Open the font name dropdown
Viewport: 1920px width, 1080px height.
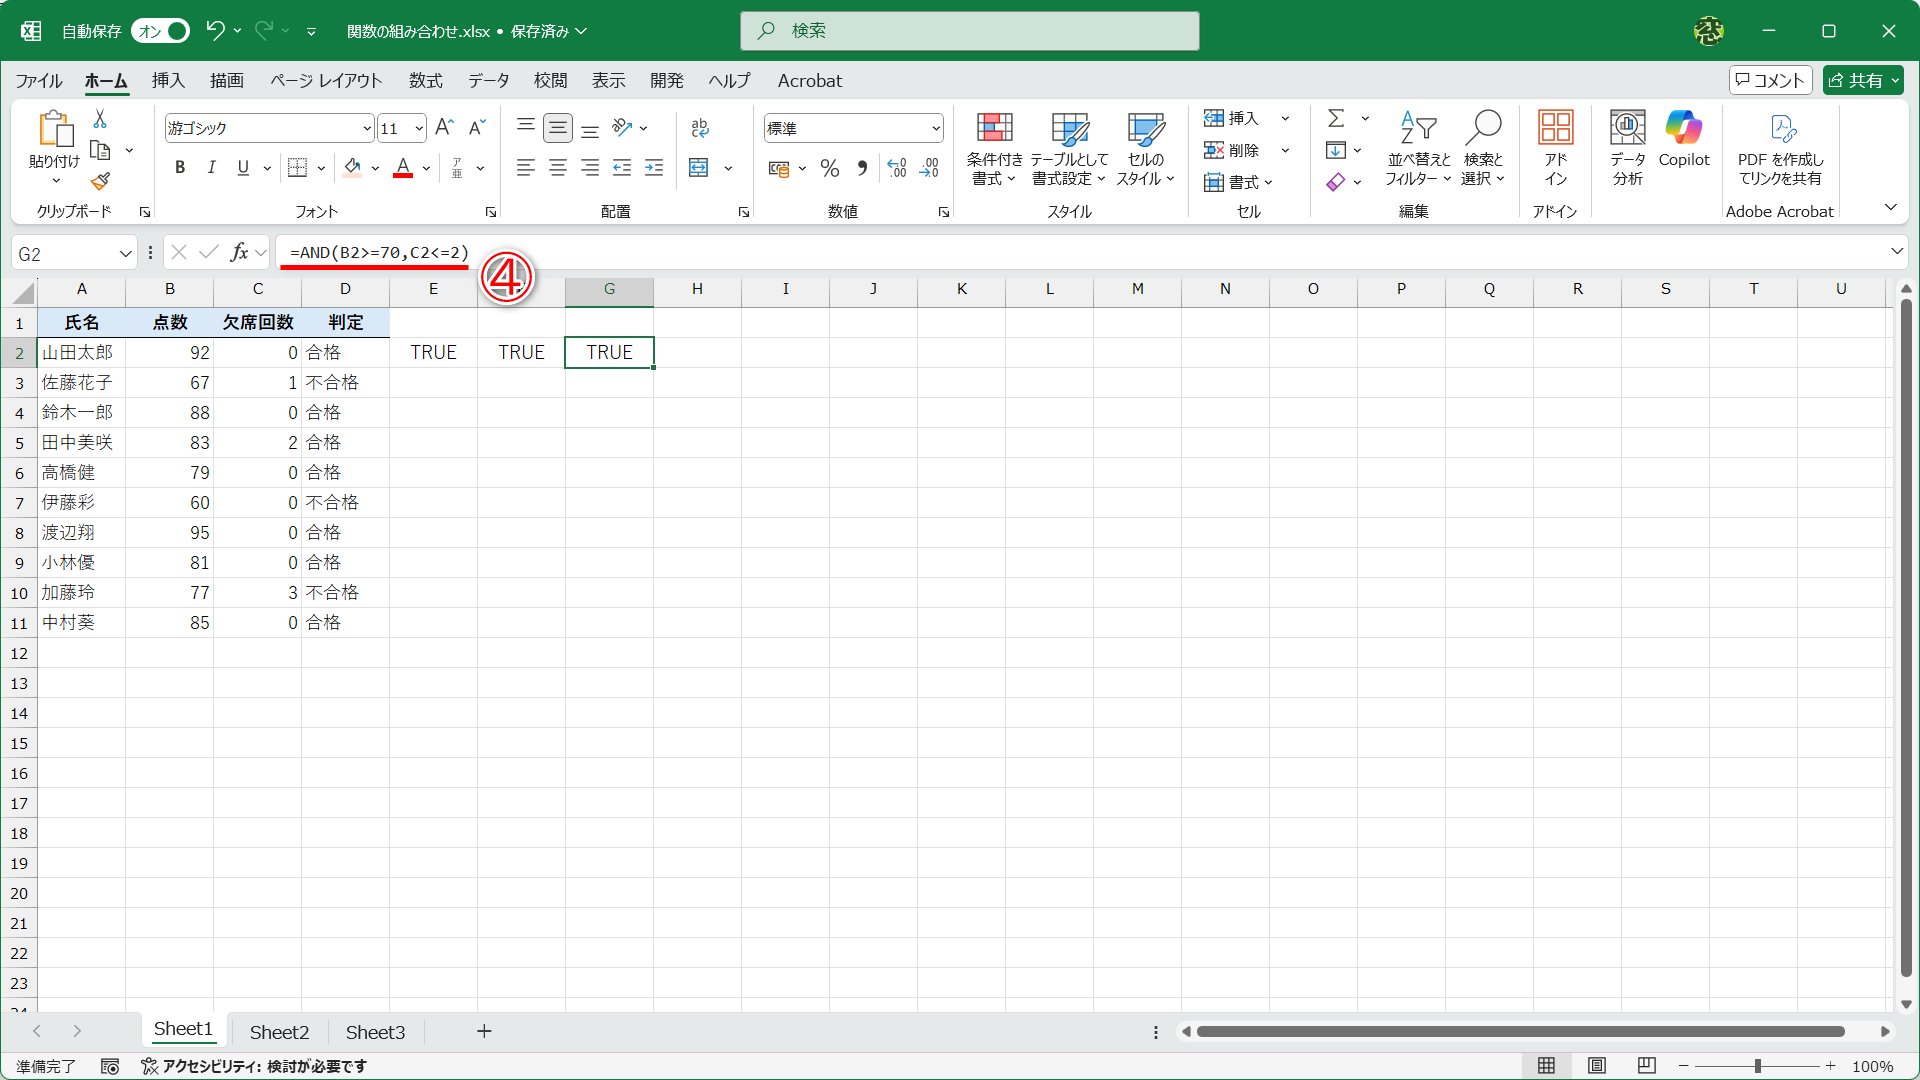click(367, 129)
